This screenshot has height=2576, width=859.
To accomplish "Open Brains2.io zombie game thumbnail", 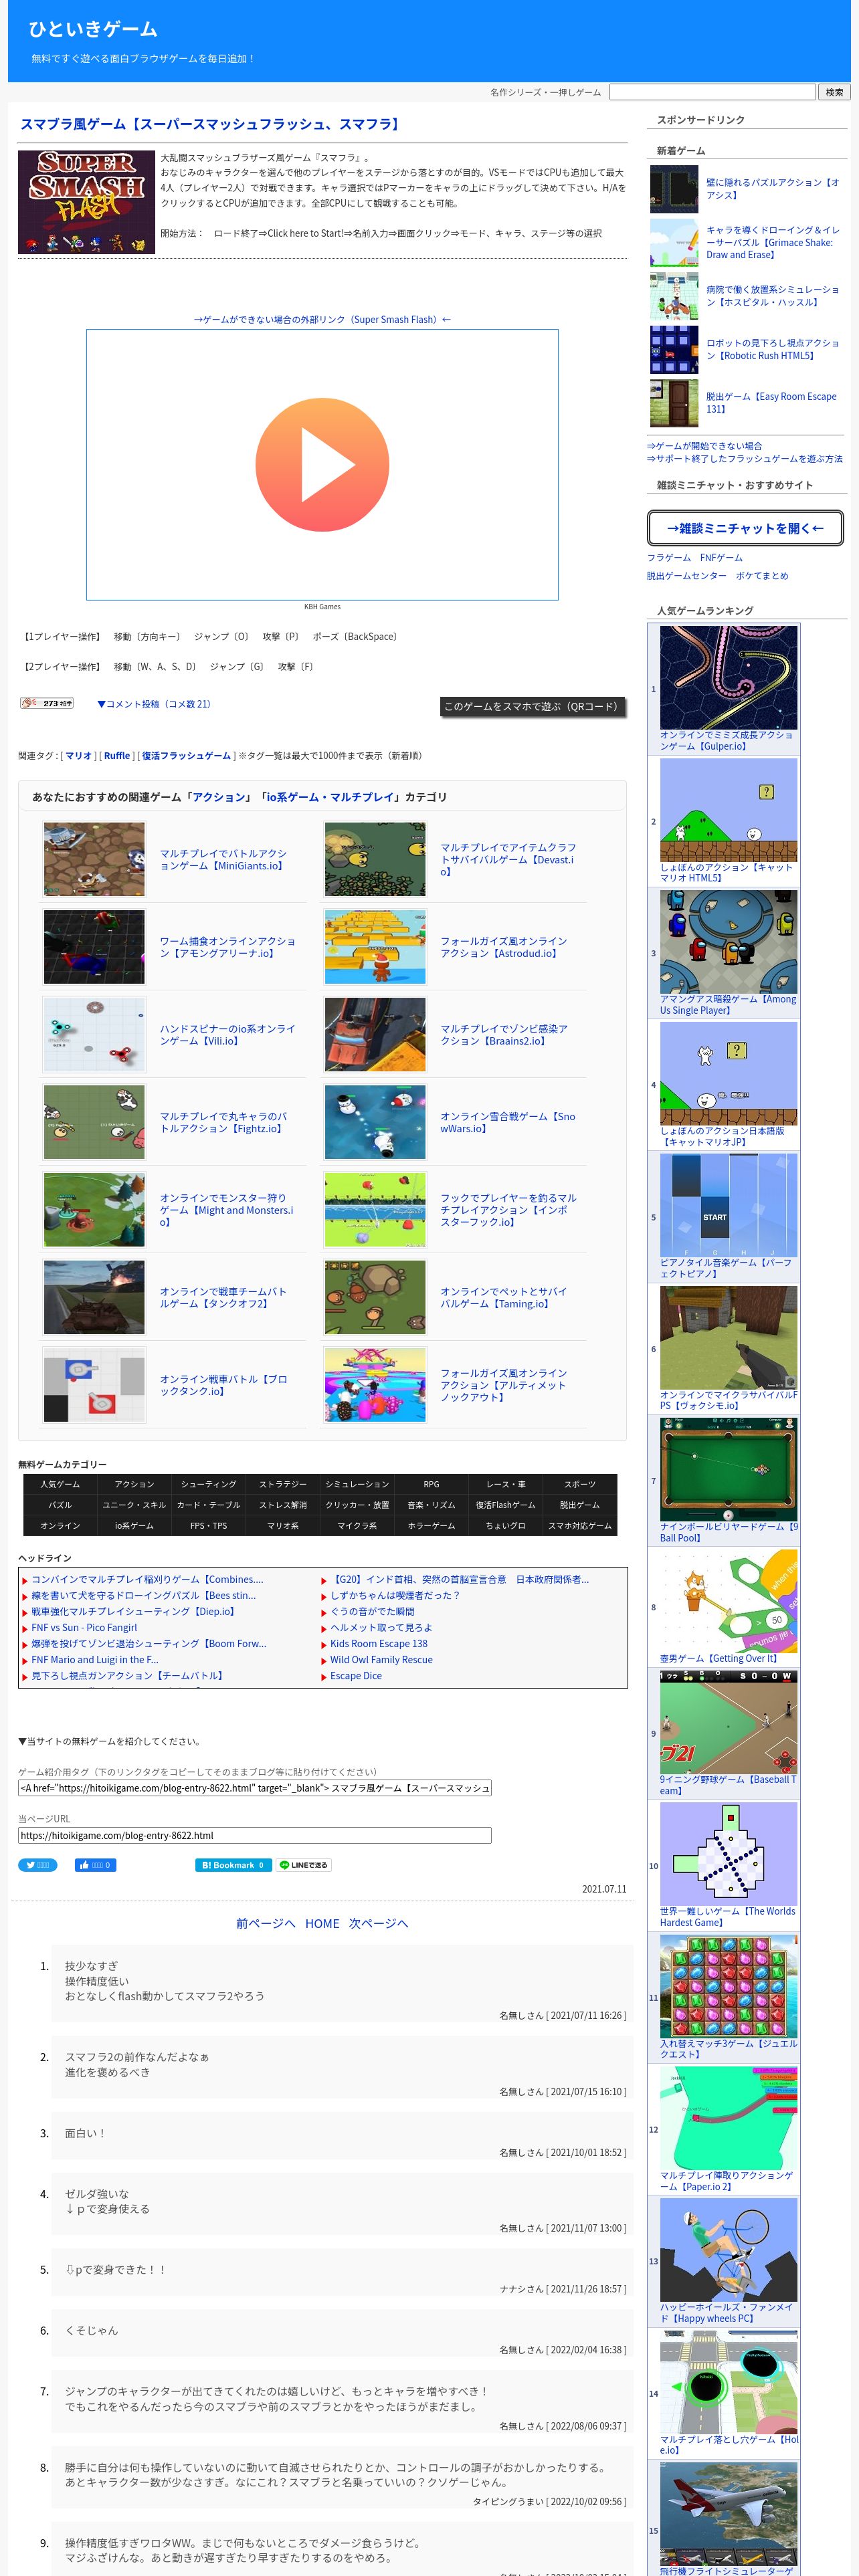I will point(375,1034).
